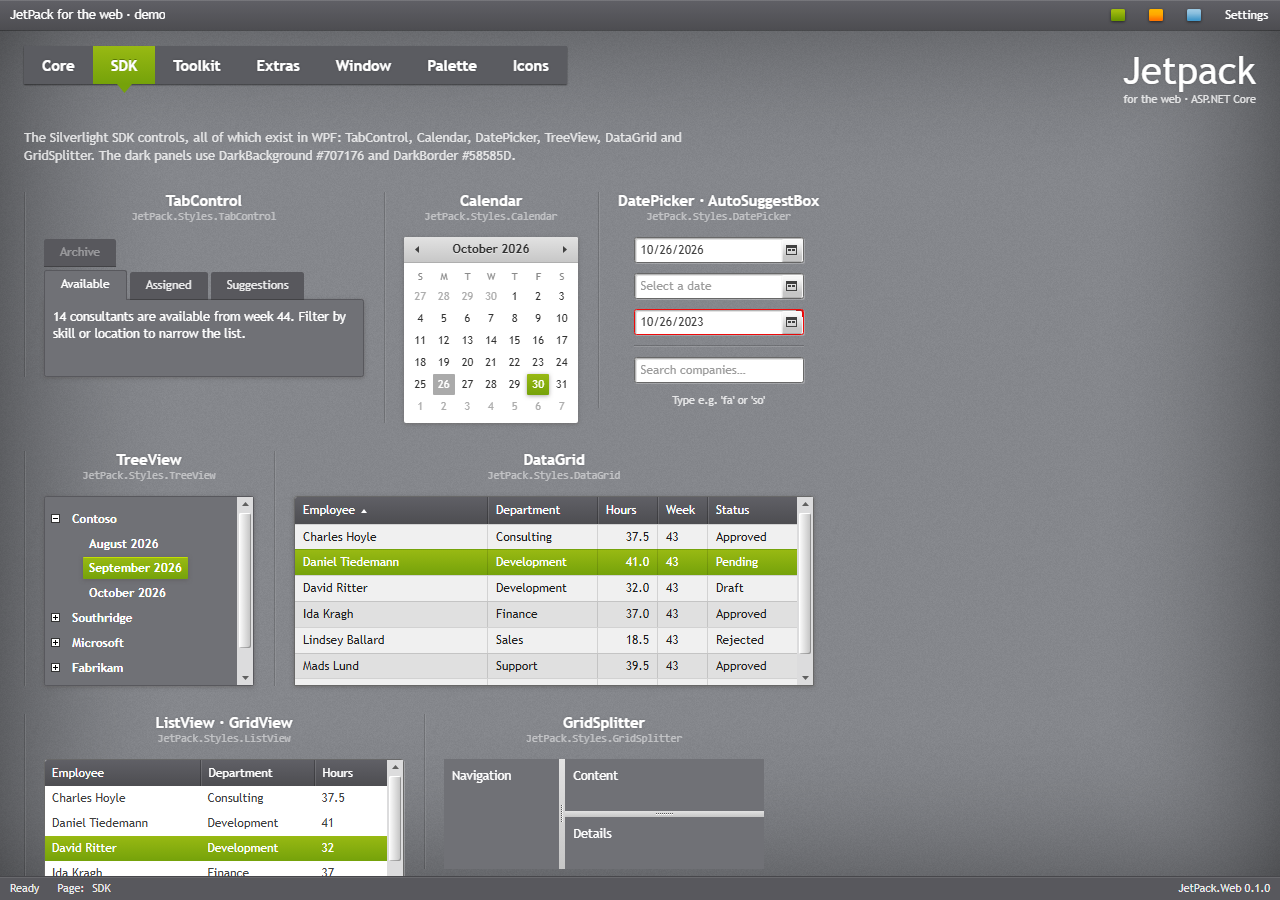Expand the Southridge tree node
Image resolution: width=1280 pixels, height=900 pixels.
click(55, 618)
